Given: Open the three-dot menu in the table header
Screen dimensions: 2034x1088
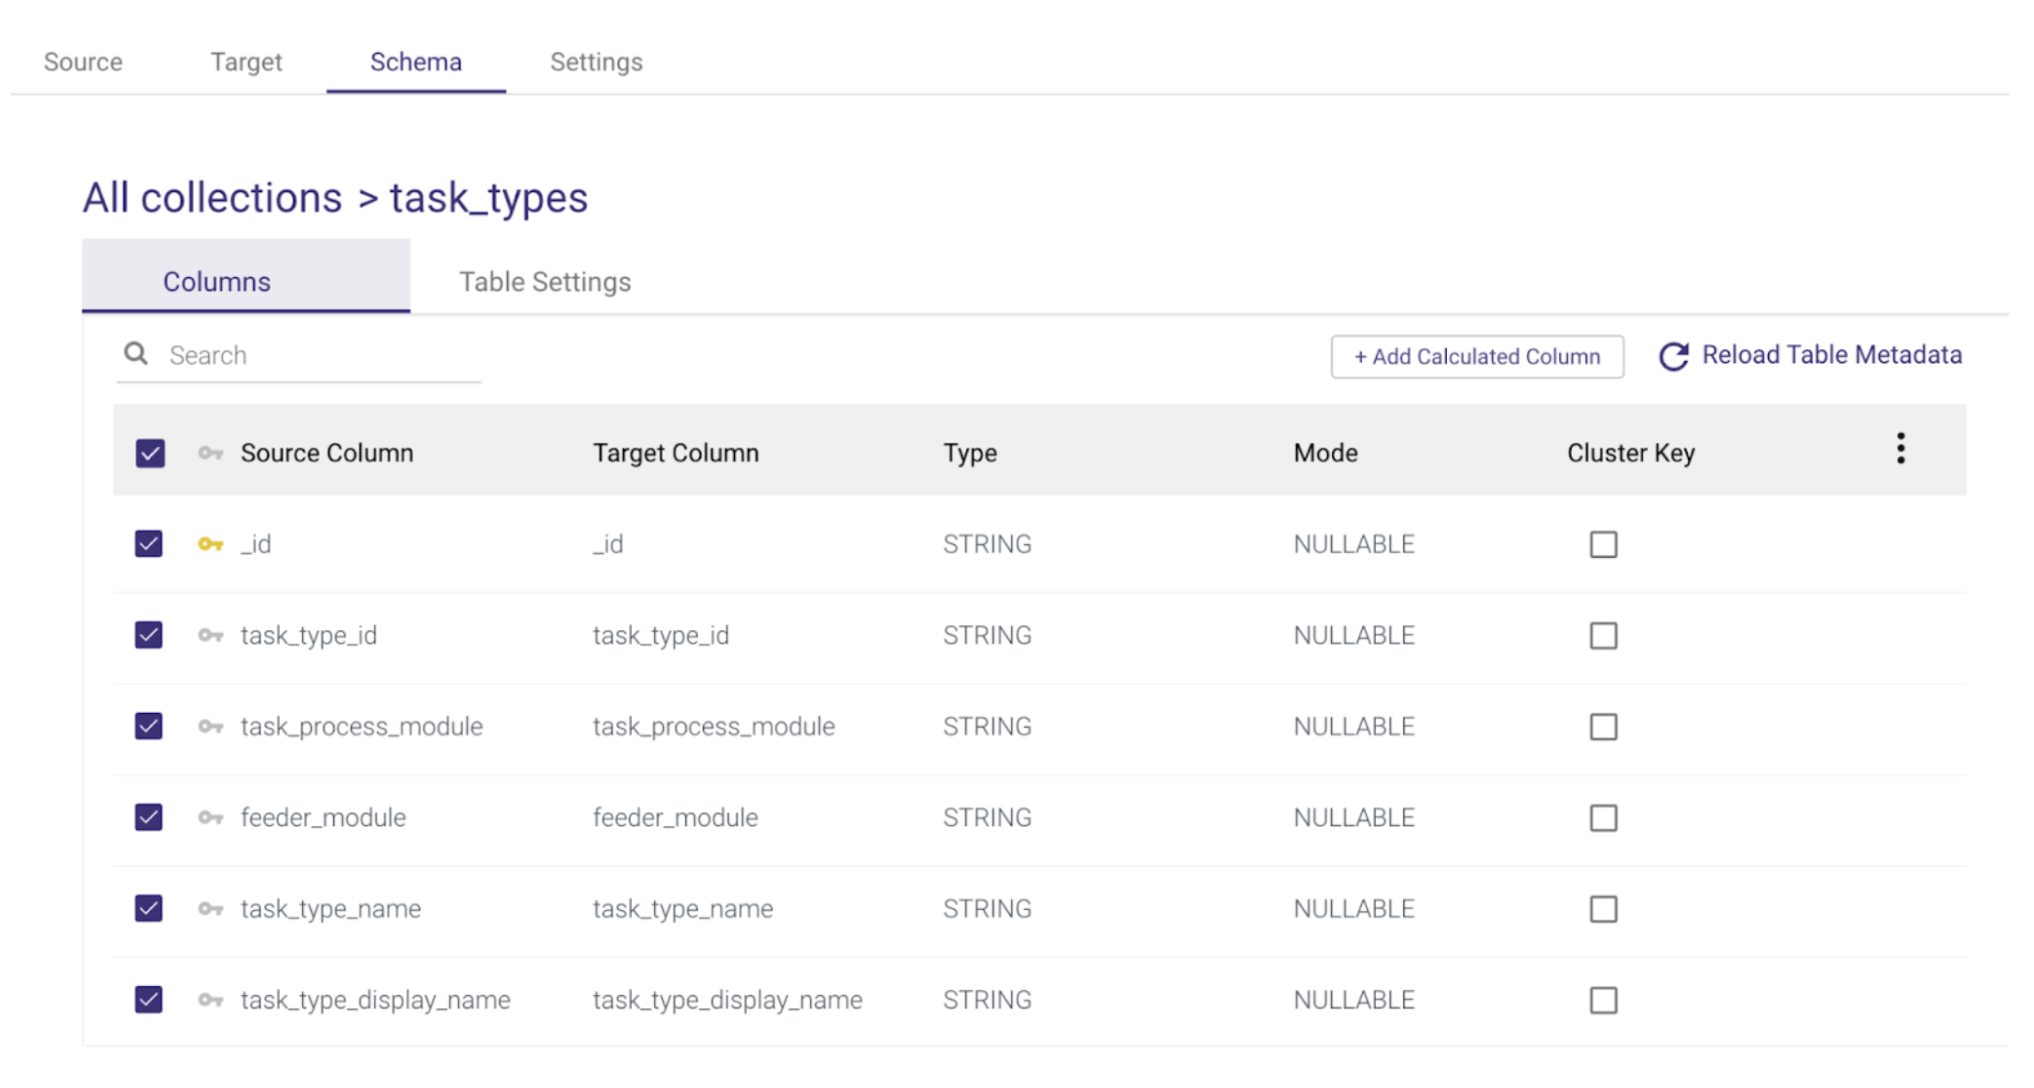Looking at the screenshot, I should pyautogui.click(x=1900, y=449).
